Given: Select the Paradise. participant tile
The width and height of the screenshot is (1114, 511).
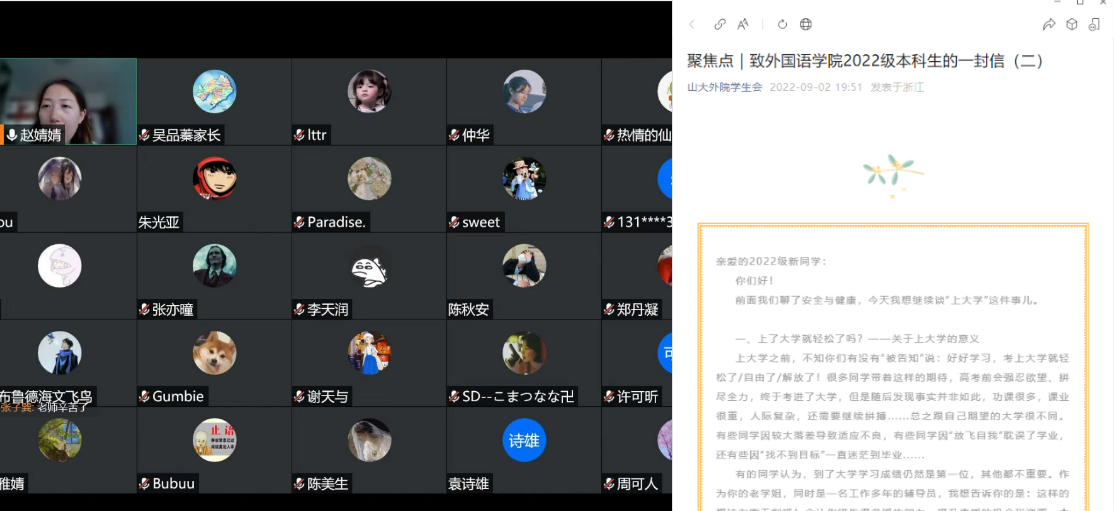Looking at the screenshot, I should tap(369, 190).
